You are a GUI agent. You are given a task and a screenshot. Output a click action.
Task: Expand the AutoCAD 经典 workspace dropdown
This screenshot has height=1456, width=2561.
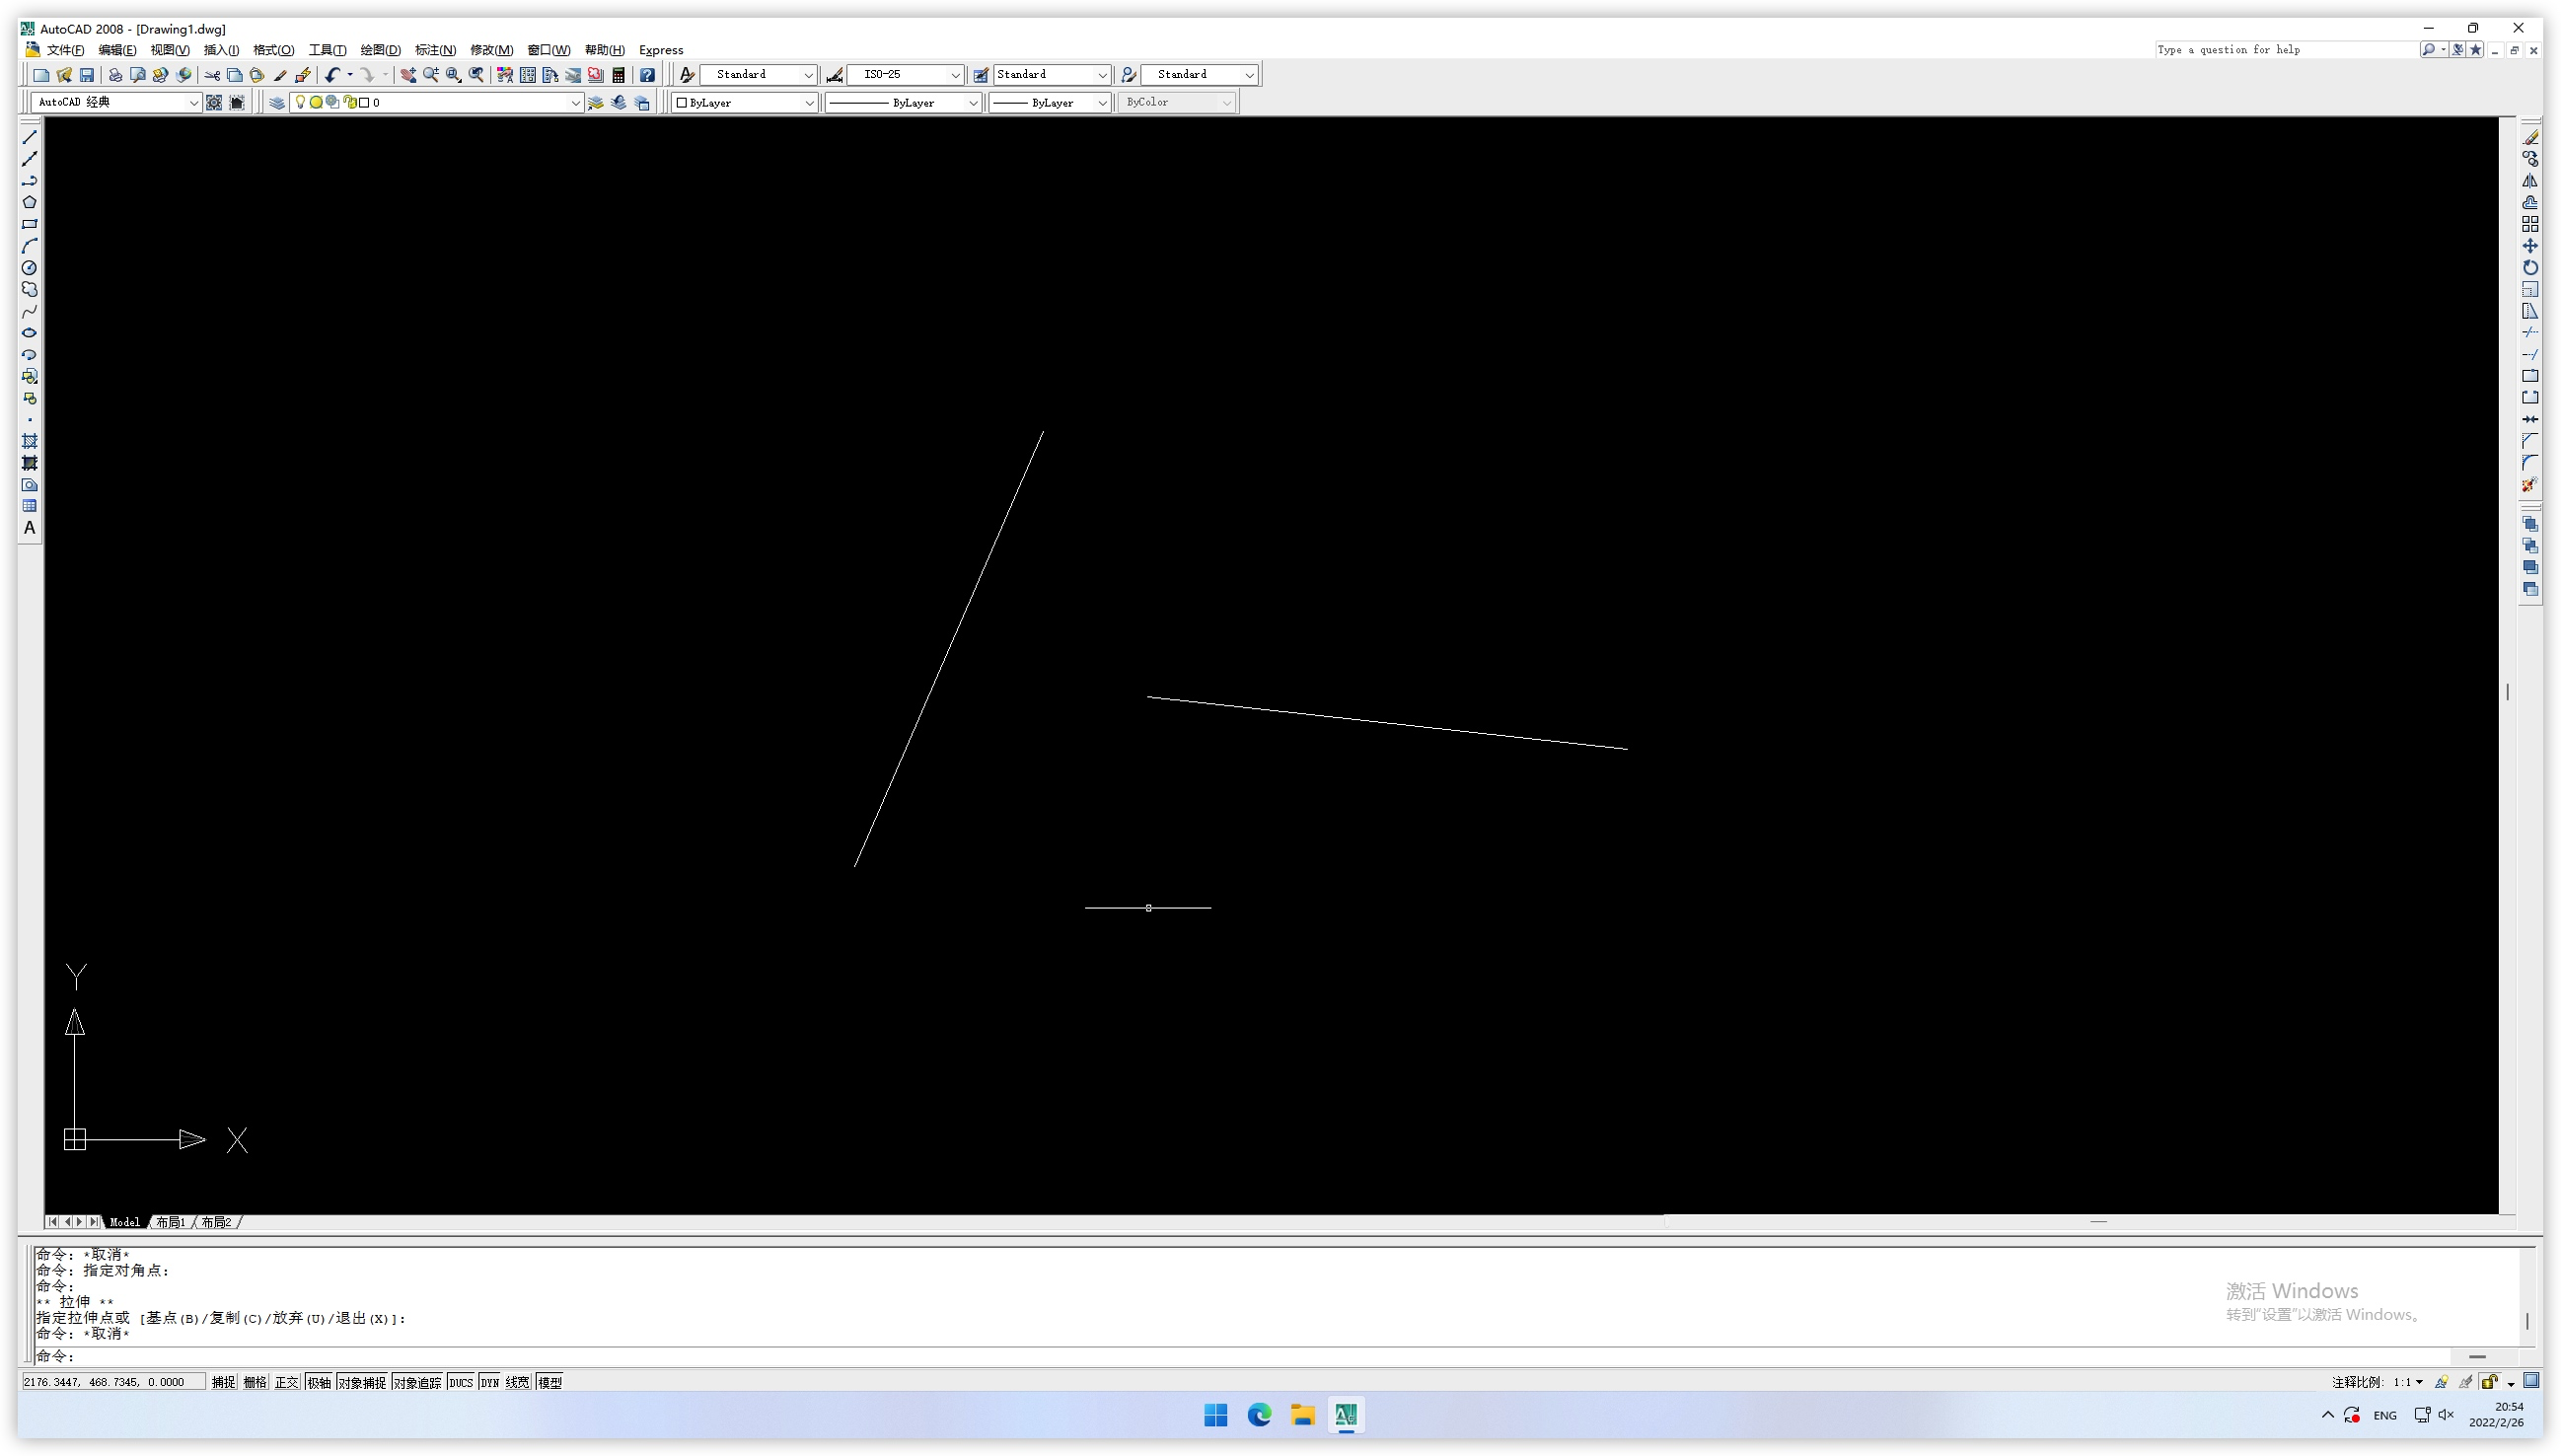click(x=193, y=103)
